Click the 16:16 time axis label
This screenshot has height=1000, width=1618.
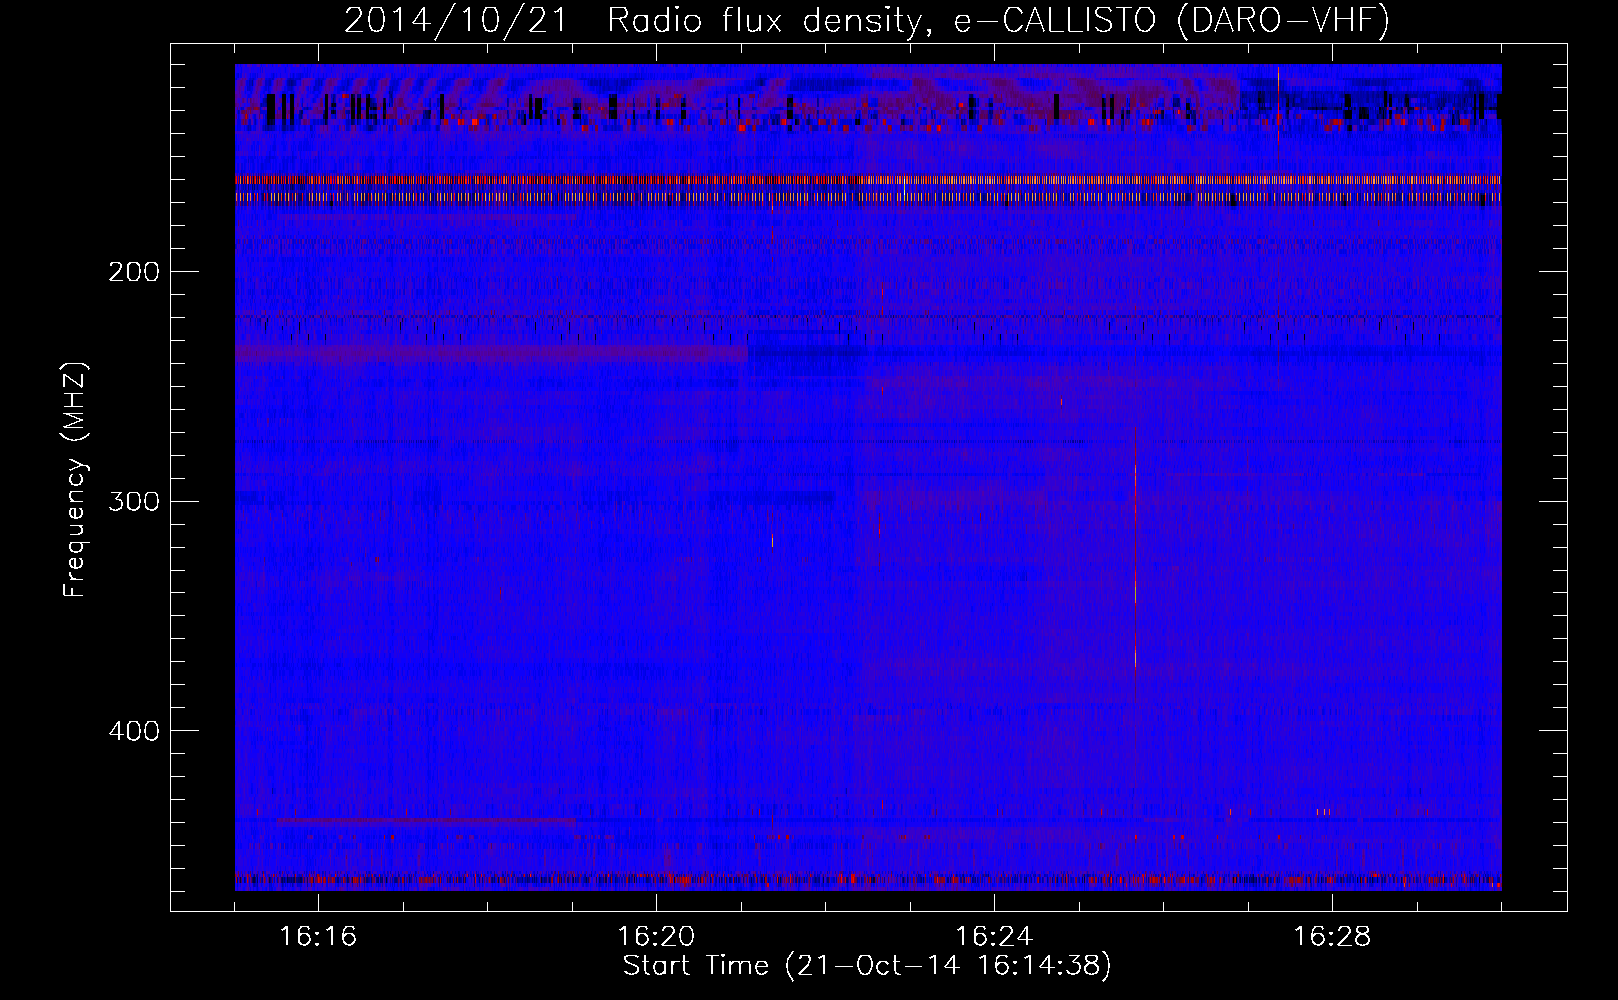click(318, 937)
